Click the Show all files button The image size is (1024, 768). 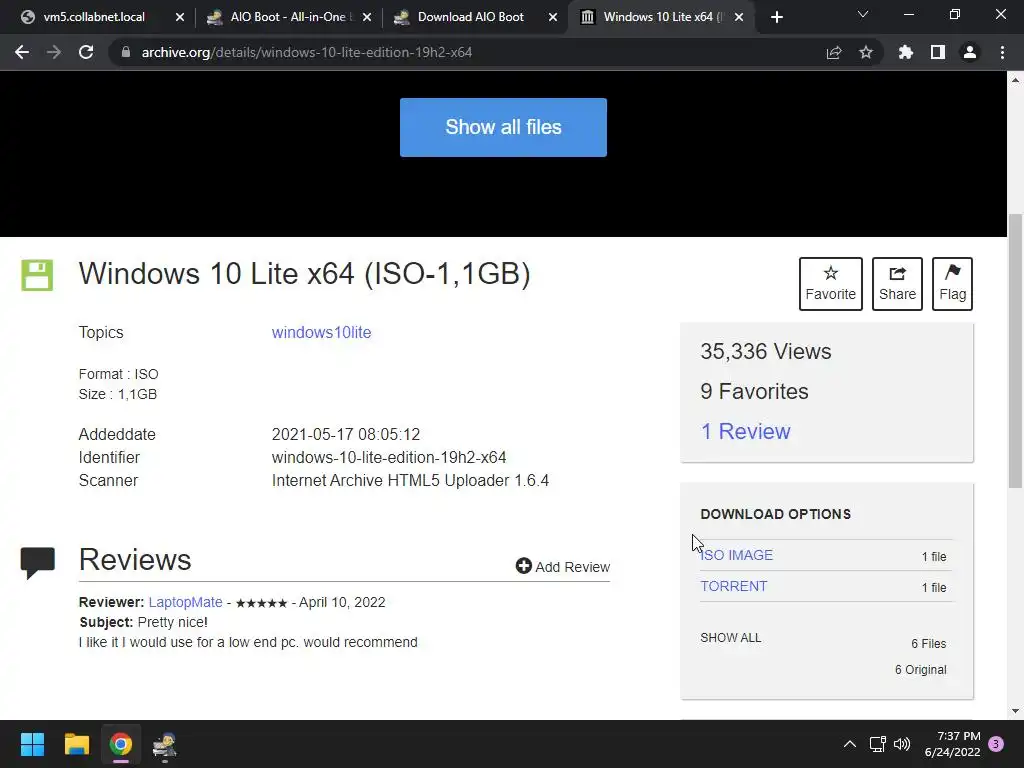503,127
